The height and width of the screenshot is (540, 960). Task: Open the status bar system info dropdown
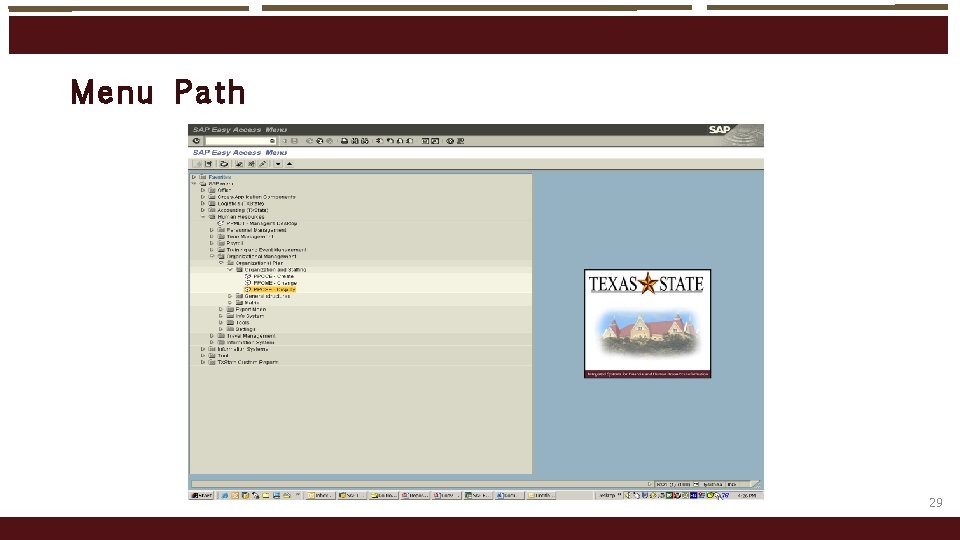click(696, 484)
